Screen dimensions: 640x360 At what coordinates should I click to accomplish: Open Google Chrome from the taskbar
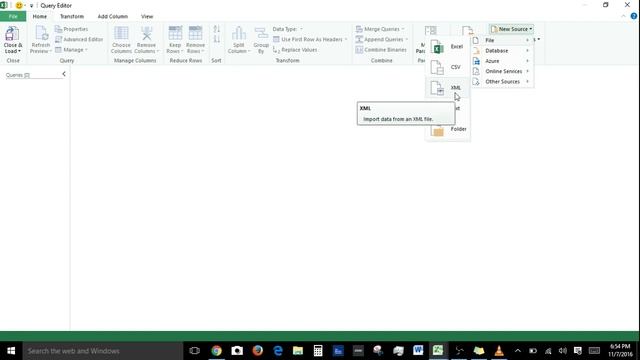216,351
